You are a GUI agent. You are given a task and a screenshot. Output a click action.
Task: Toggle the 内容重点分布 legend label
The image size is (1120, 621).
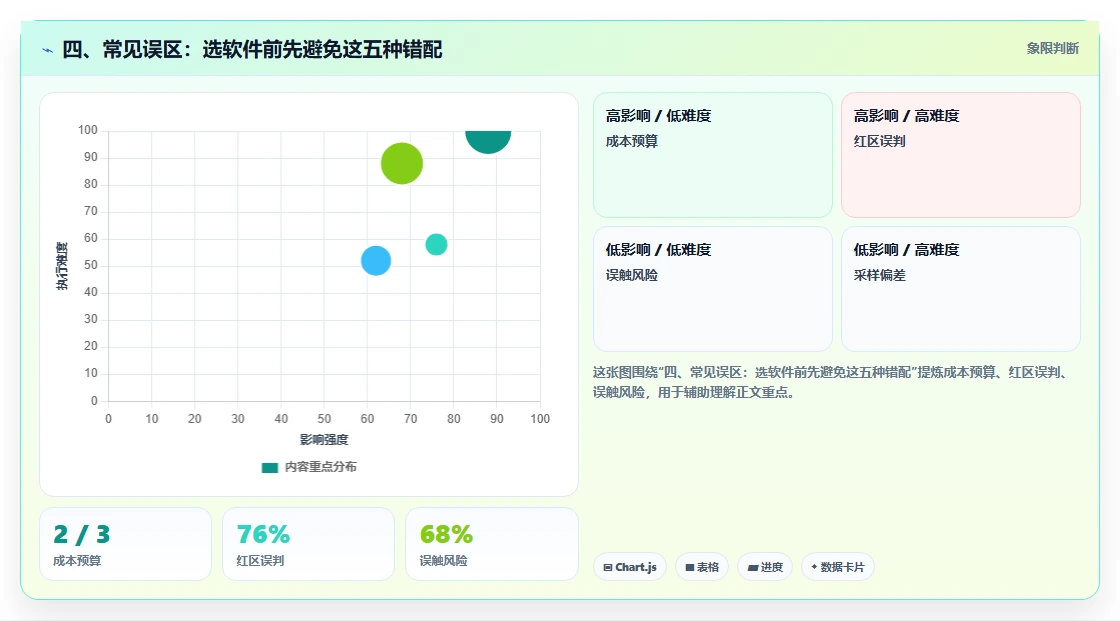(x=320, y=467)
